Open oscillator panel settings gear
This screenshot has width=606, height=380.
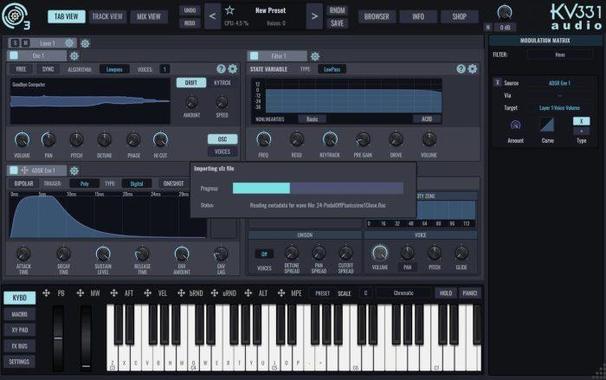click(233, 69)
